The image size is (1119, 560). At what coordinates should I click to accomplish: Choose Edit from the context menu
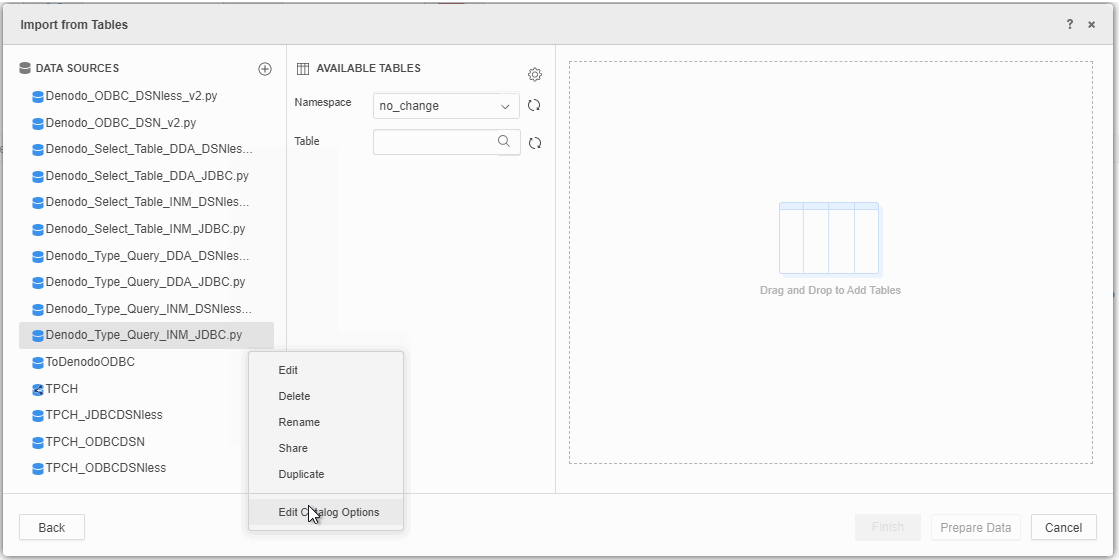pyautogui.click(x=288, y=370)
